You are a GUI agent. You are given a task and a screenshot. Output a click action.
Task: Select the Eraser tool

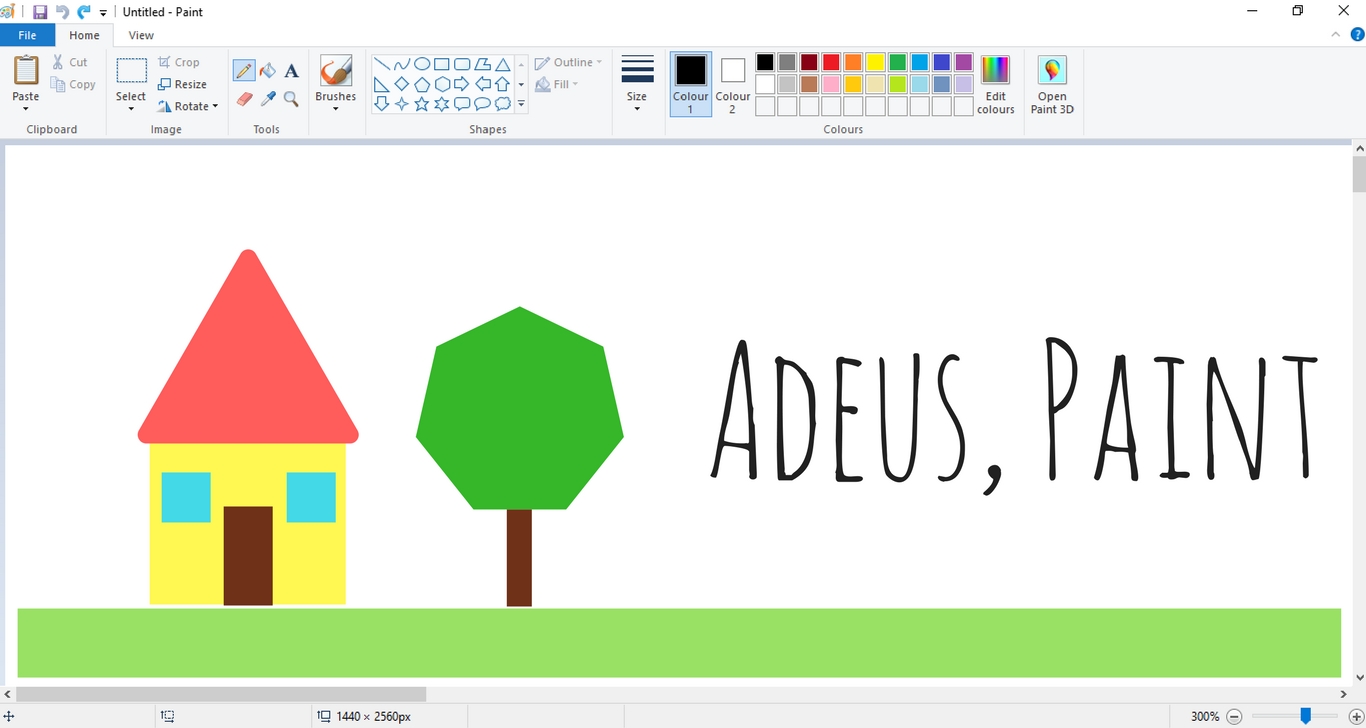pyautogui.click(x=244, y=99)
